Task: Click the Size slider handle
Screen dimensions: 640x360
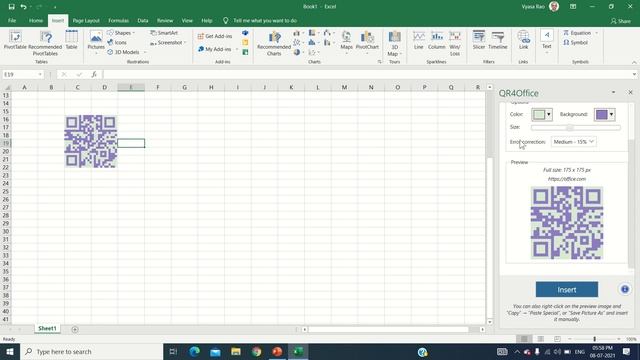Action: (570, 127)
